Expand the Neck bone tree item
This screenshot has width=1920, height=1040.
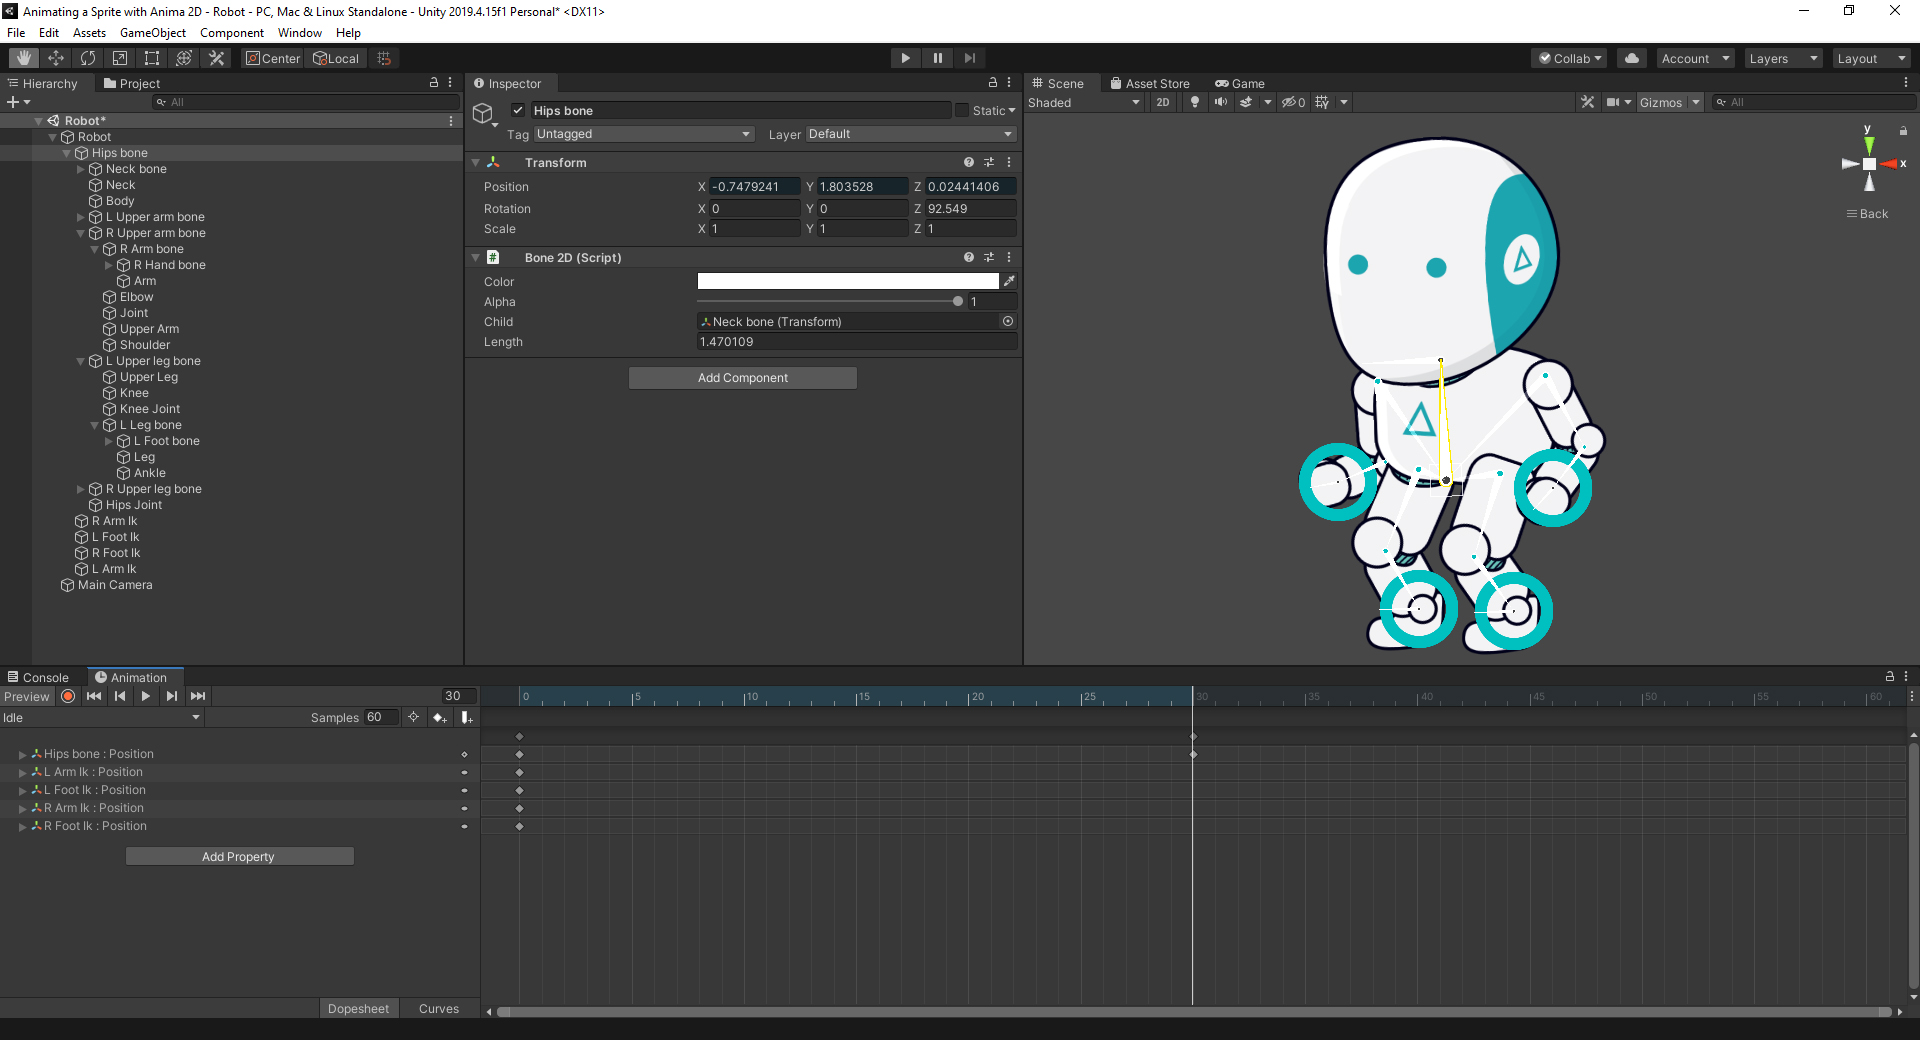(81, 169)
